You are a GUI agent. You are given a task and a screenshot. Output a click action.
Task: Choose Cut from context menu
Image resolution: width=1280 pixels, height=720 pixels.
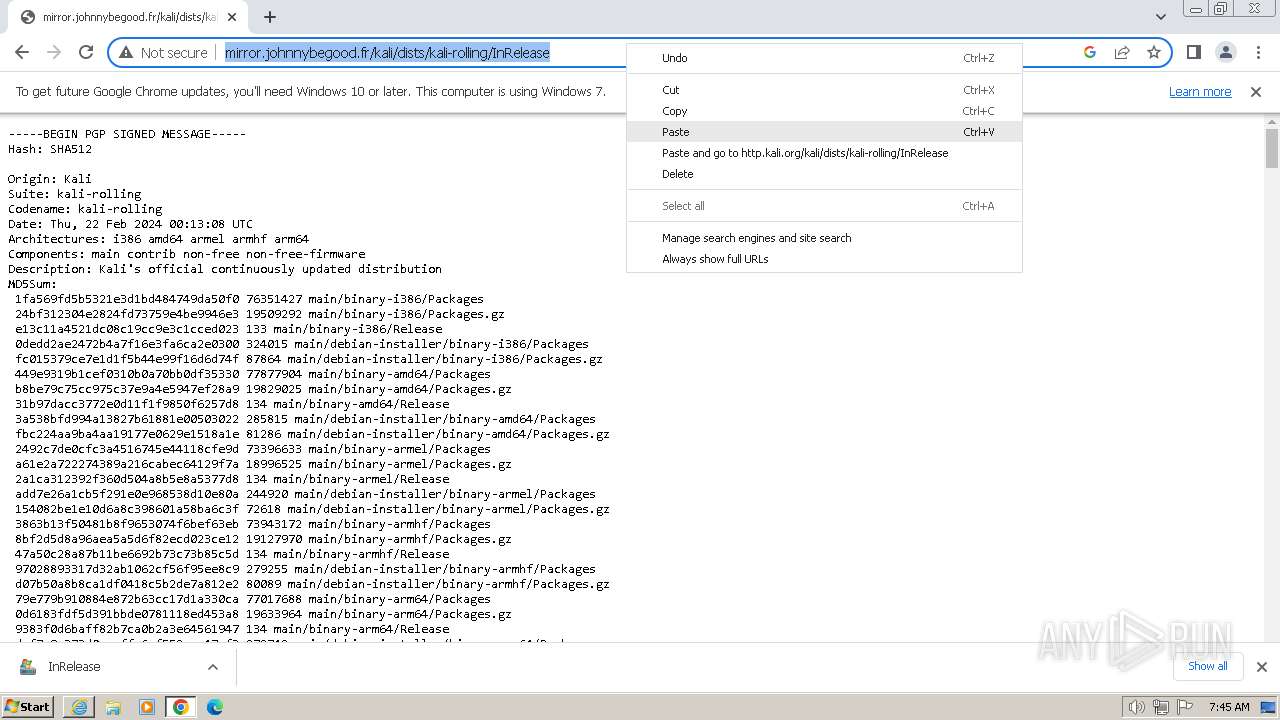pyautogui.click(x=824, y=90)
